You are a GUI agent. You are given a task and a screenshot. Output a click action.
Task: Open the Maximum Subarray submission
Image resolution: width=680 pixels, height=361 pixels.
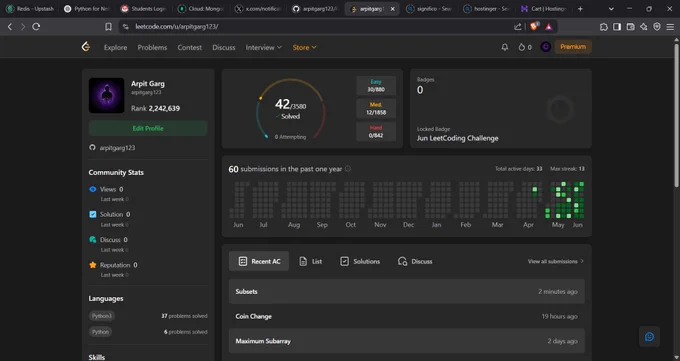point(406,341)
